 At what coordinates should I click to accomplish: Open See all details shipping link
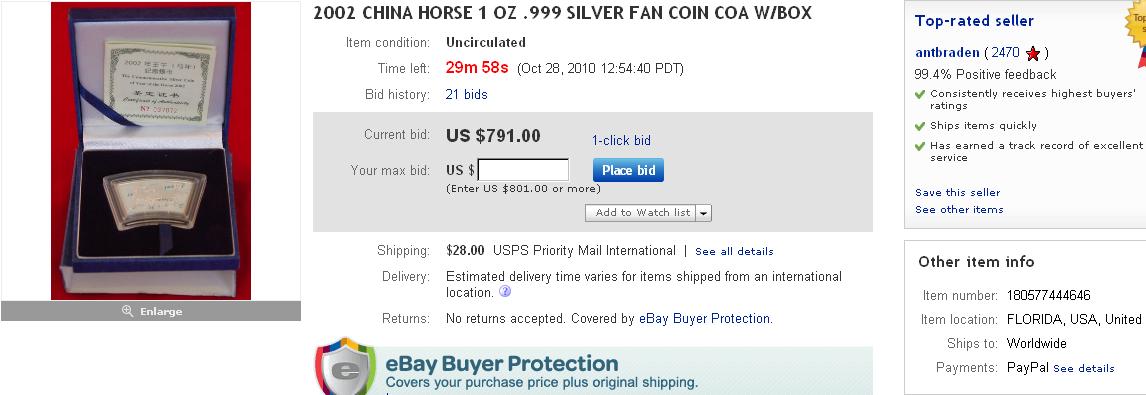pyautogui.click(x=734, y=252)
